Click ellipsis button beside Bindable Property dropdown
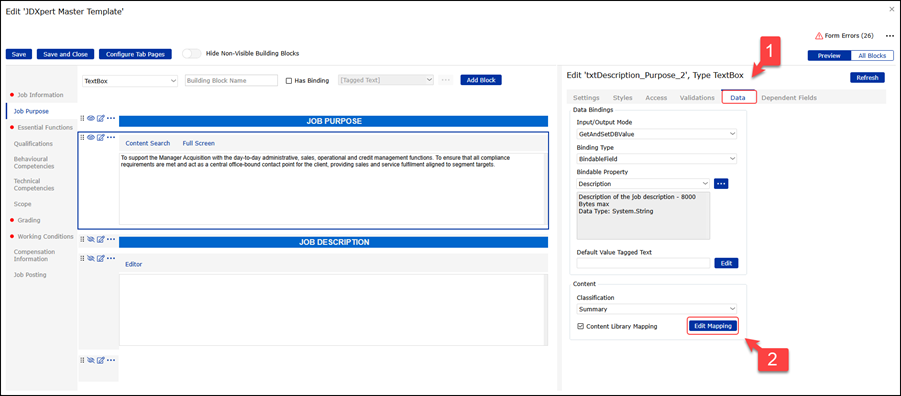The height and width of the screenshot is (396, 901). tap(721, 183)
